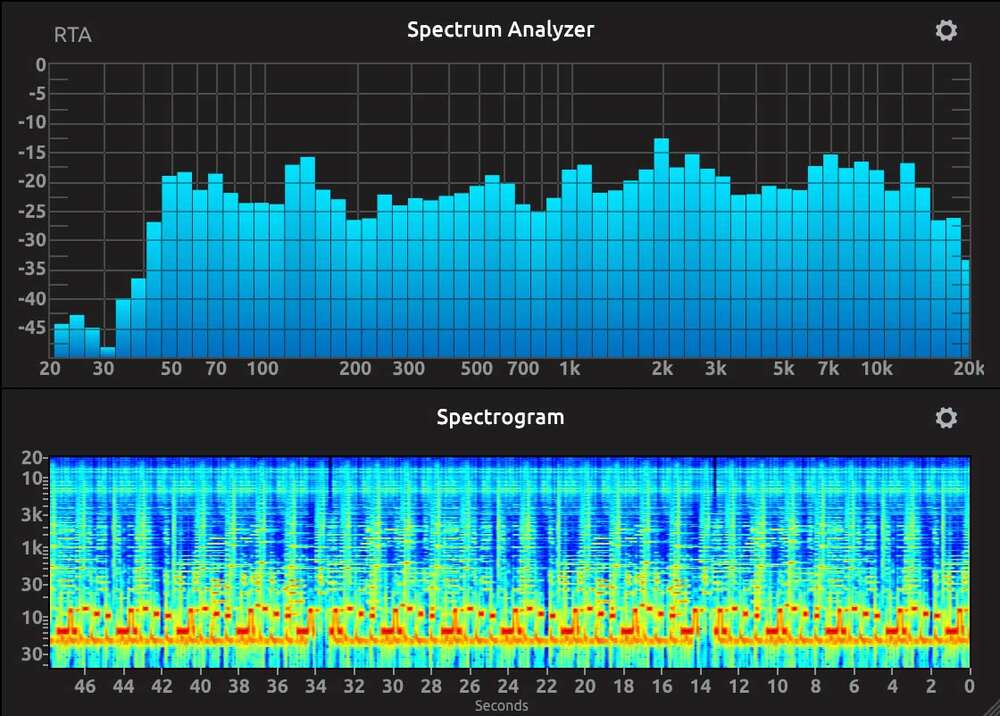Select the 1k frequency axis label
Screen dimensions: 1000x716
571,368
